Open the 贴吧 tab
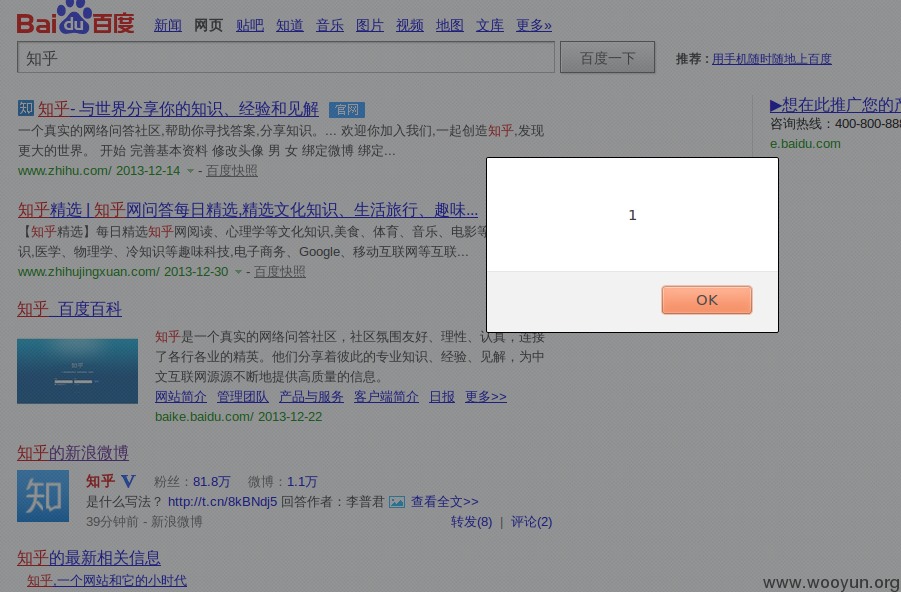The height and width of the screenshot is (592, 901). coord(250,25)
